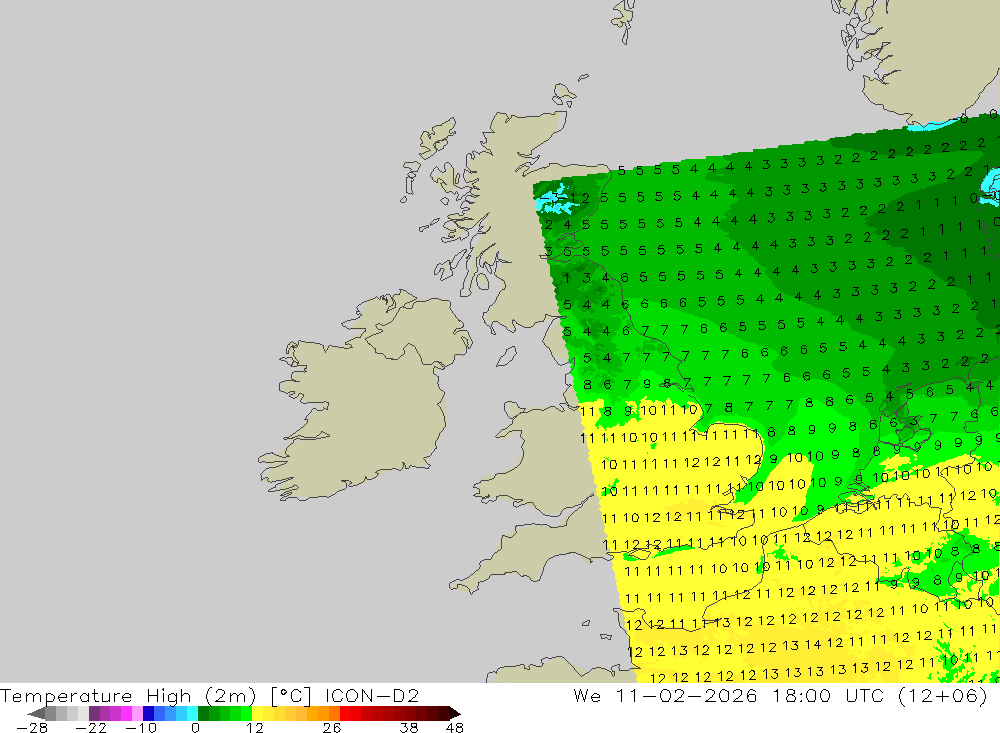The height and width of the screenshot is (733, 1000).
Task: Click the '-28' legend label
Action: pos(32,727)
